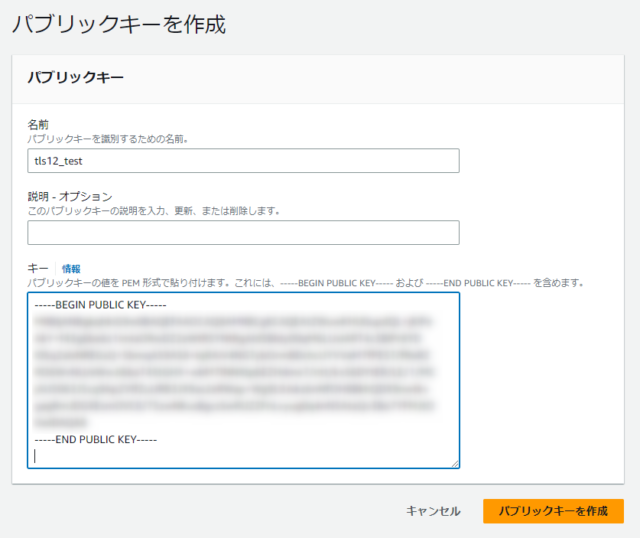The image size is (640, 538).
Task: Click the page title パブリックキーを作成
Action: click(x=119, y=24)
